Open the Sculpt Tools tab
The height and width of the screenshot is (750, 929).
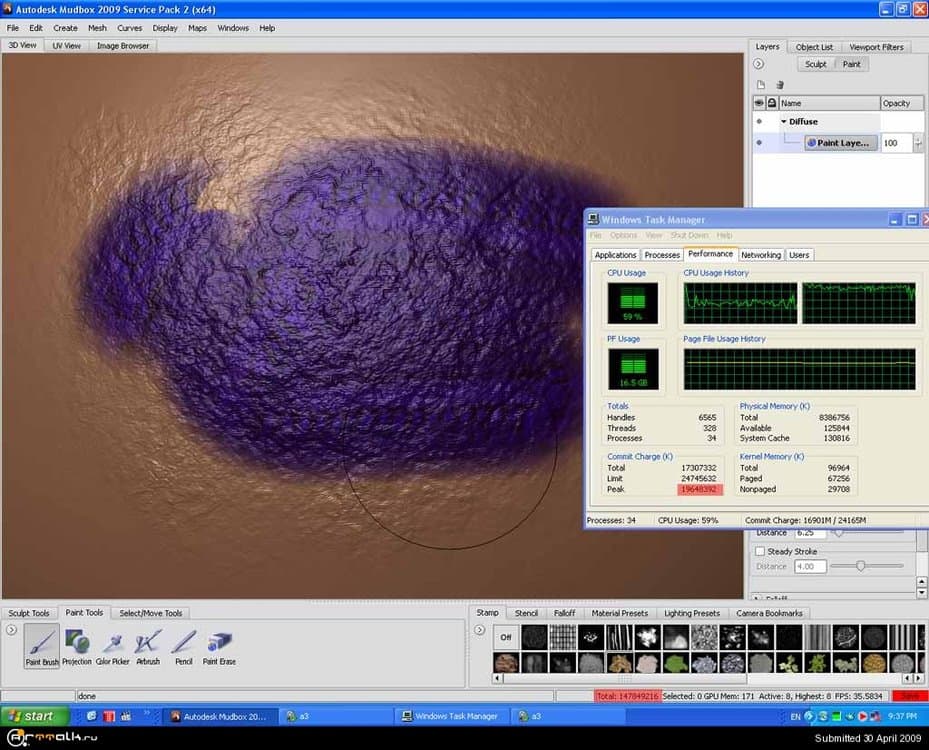click(29, 613)
